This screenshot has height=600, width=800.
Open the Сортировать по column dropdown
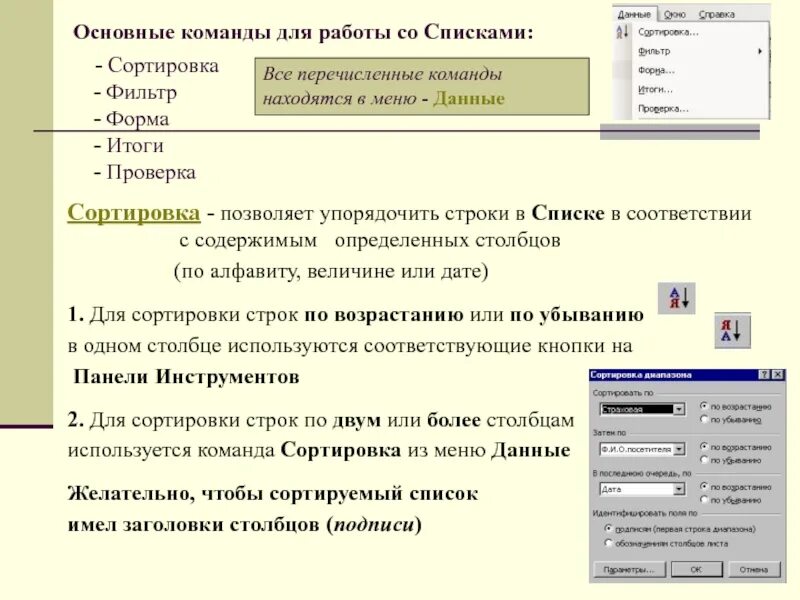coord(679,409)
